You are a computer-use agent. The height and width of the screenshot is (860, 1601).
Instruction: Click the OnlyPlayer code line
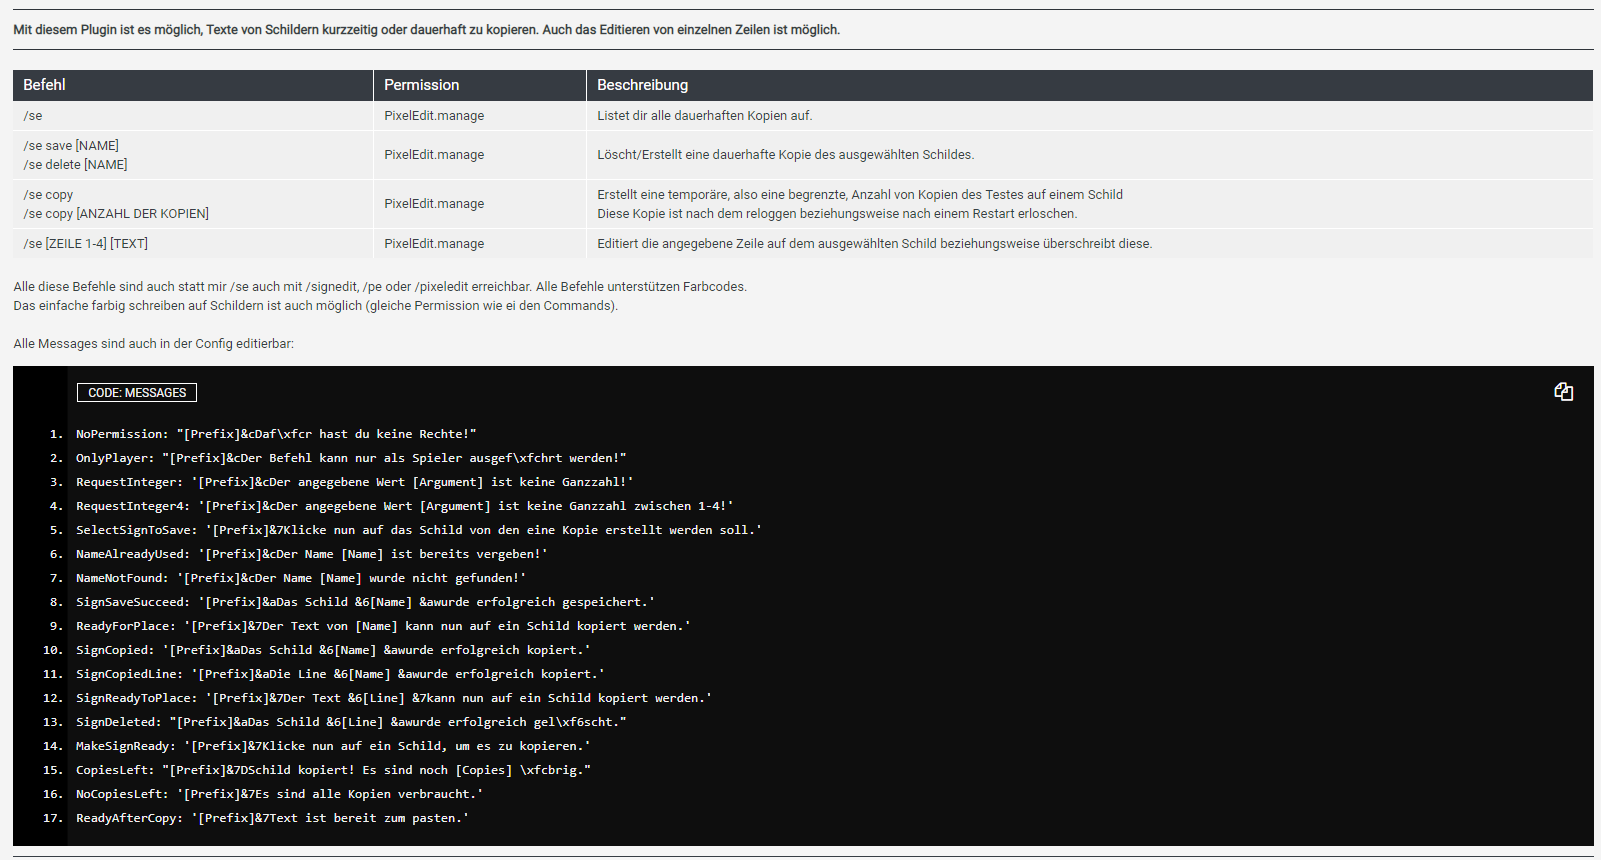click(351, 458)
